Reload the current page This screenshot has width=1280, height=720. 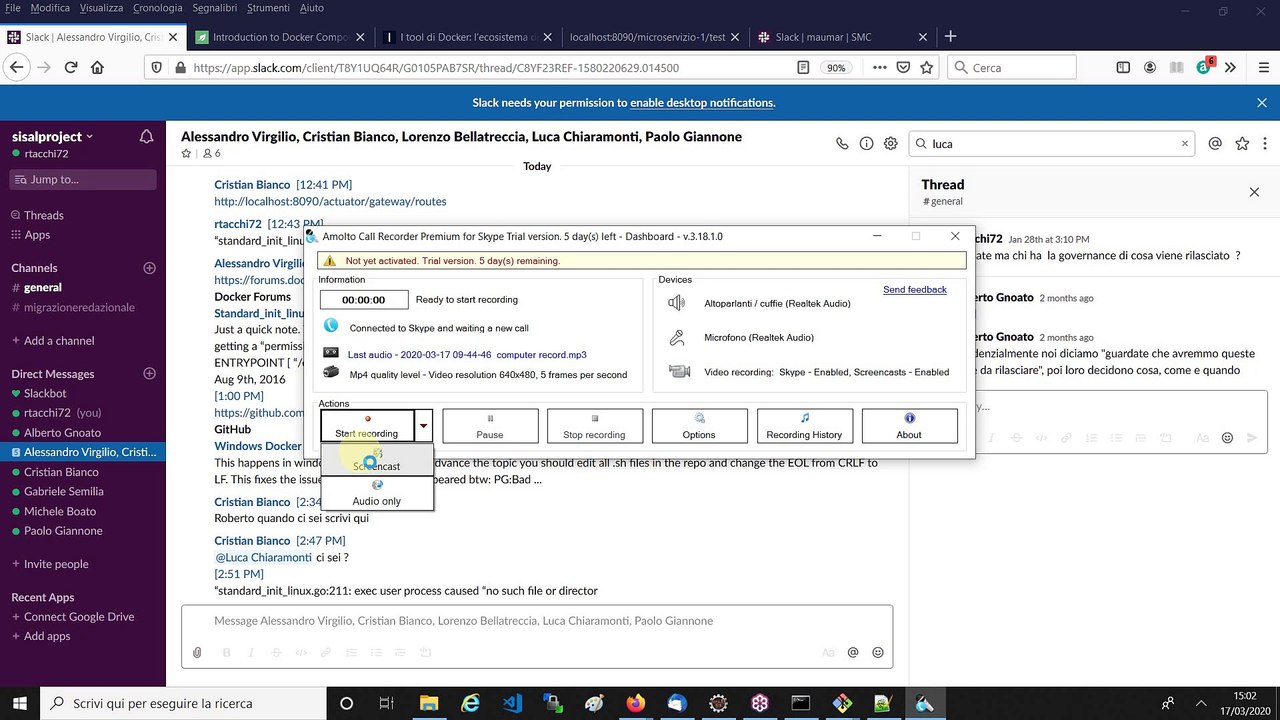click(71, 68)
